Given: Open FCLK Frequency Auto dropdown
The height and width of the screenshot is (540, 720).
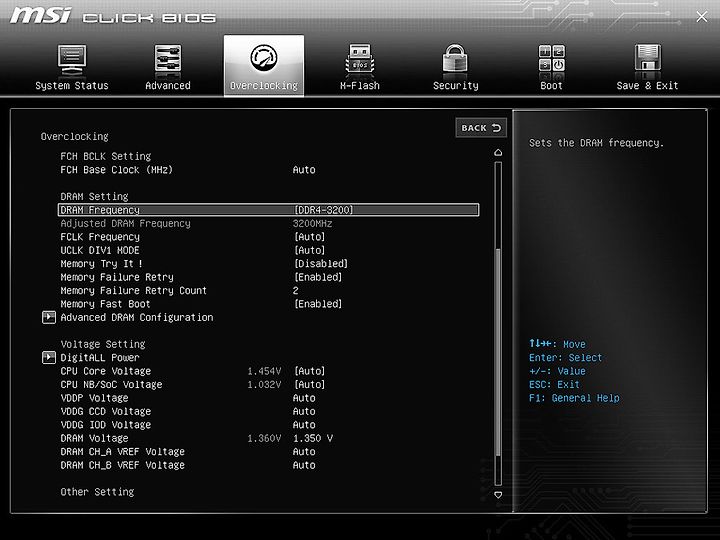Looking at the screenshot, I should (x=309, y=237).
